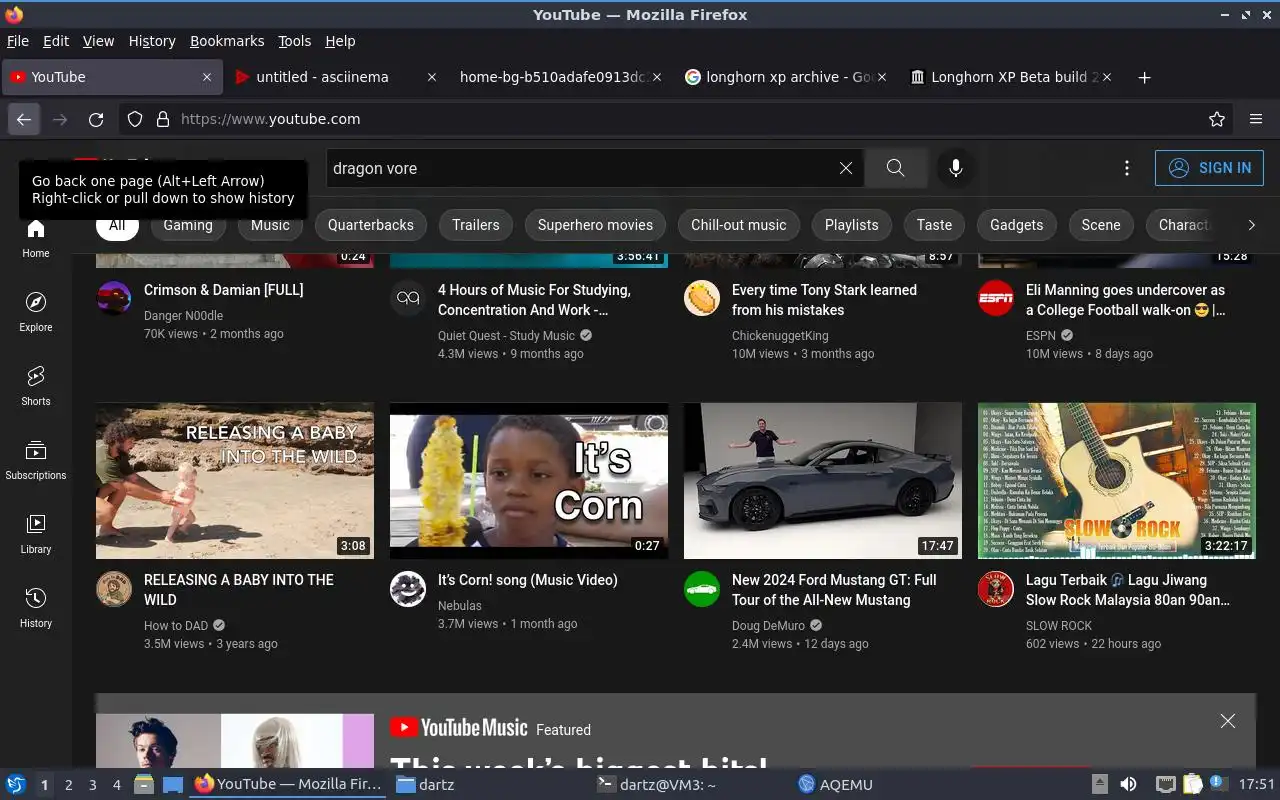Viewport: 1280px width, 800px height.
Task: Open Doug DeMuro channel avatar
Action: [x=702, y=589]
